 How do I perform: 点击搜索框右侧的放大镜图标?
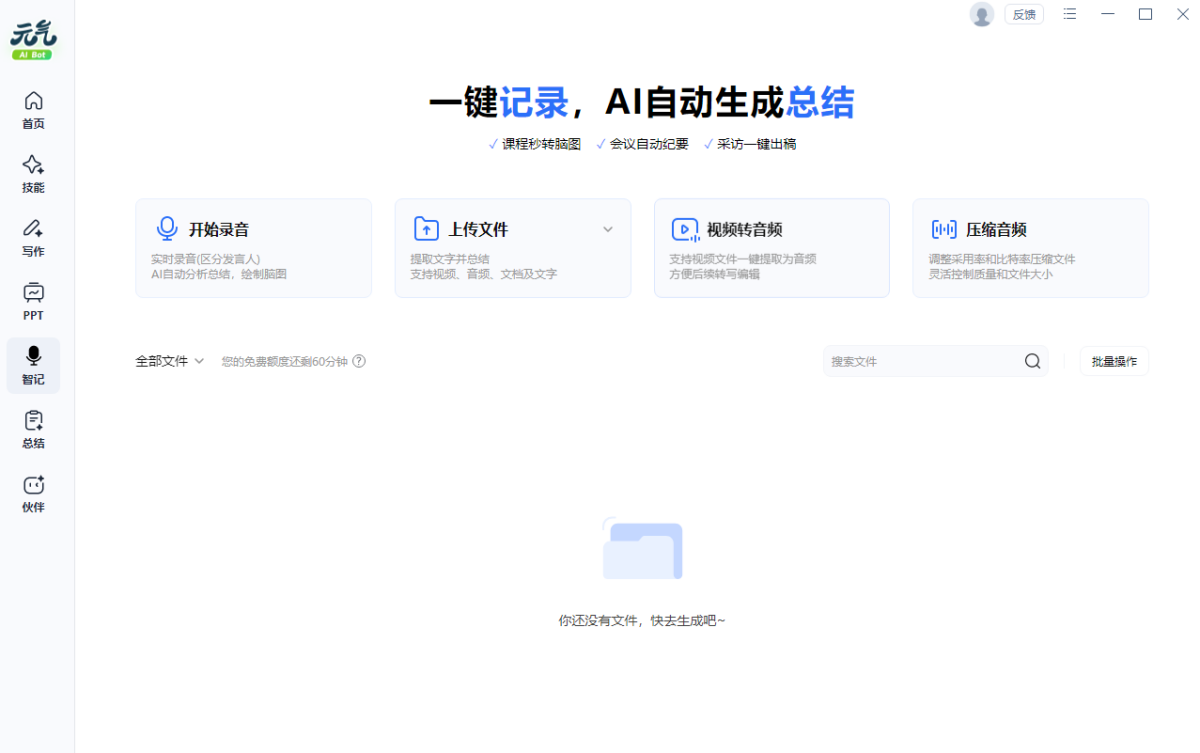coord(1032,361)
